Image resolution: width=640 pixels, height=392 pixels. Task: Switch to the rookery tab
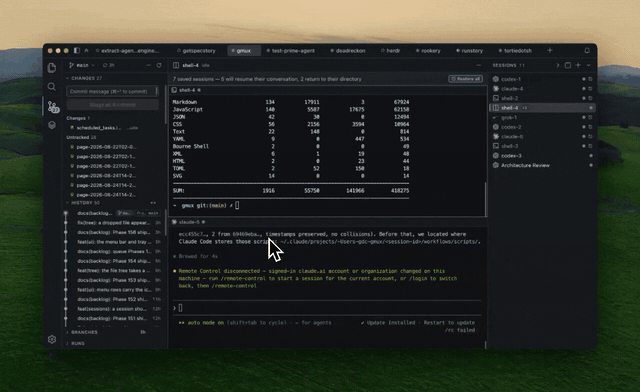(x=428, y=51)
